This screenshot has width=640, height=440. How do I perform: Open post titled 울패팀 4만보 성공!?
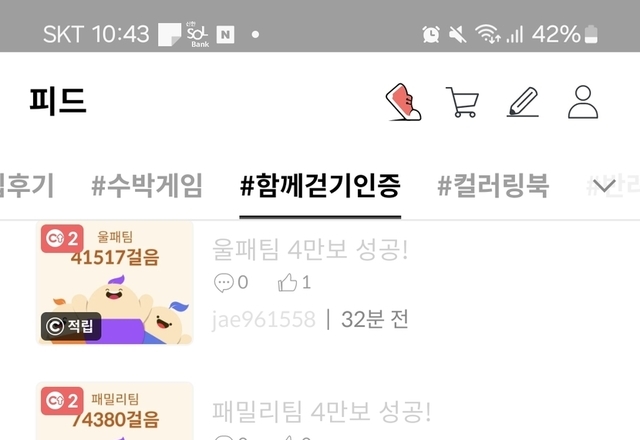tap(310, 249)
